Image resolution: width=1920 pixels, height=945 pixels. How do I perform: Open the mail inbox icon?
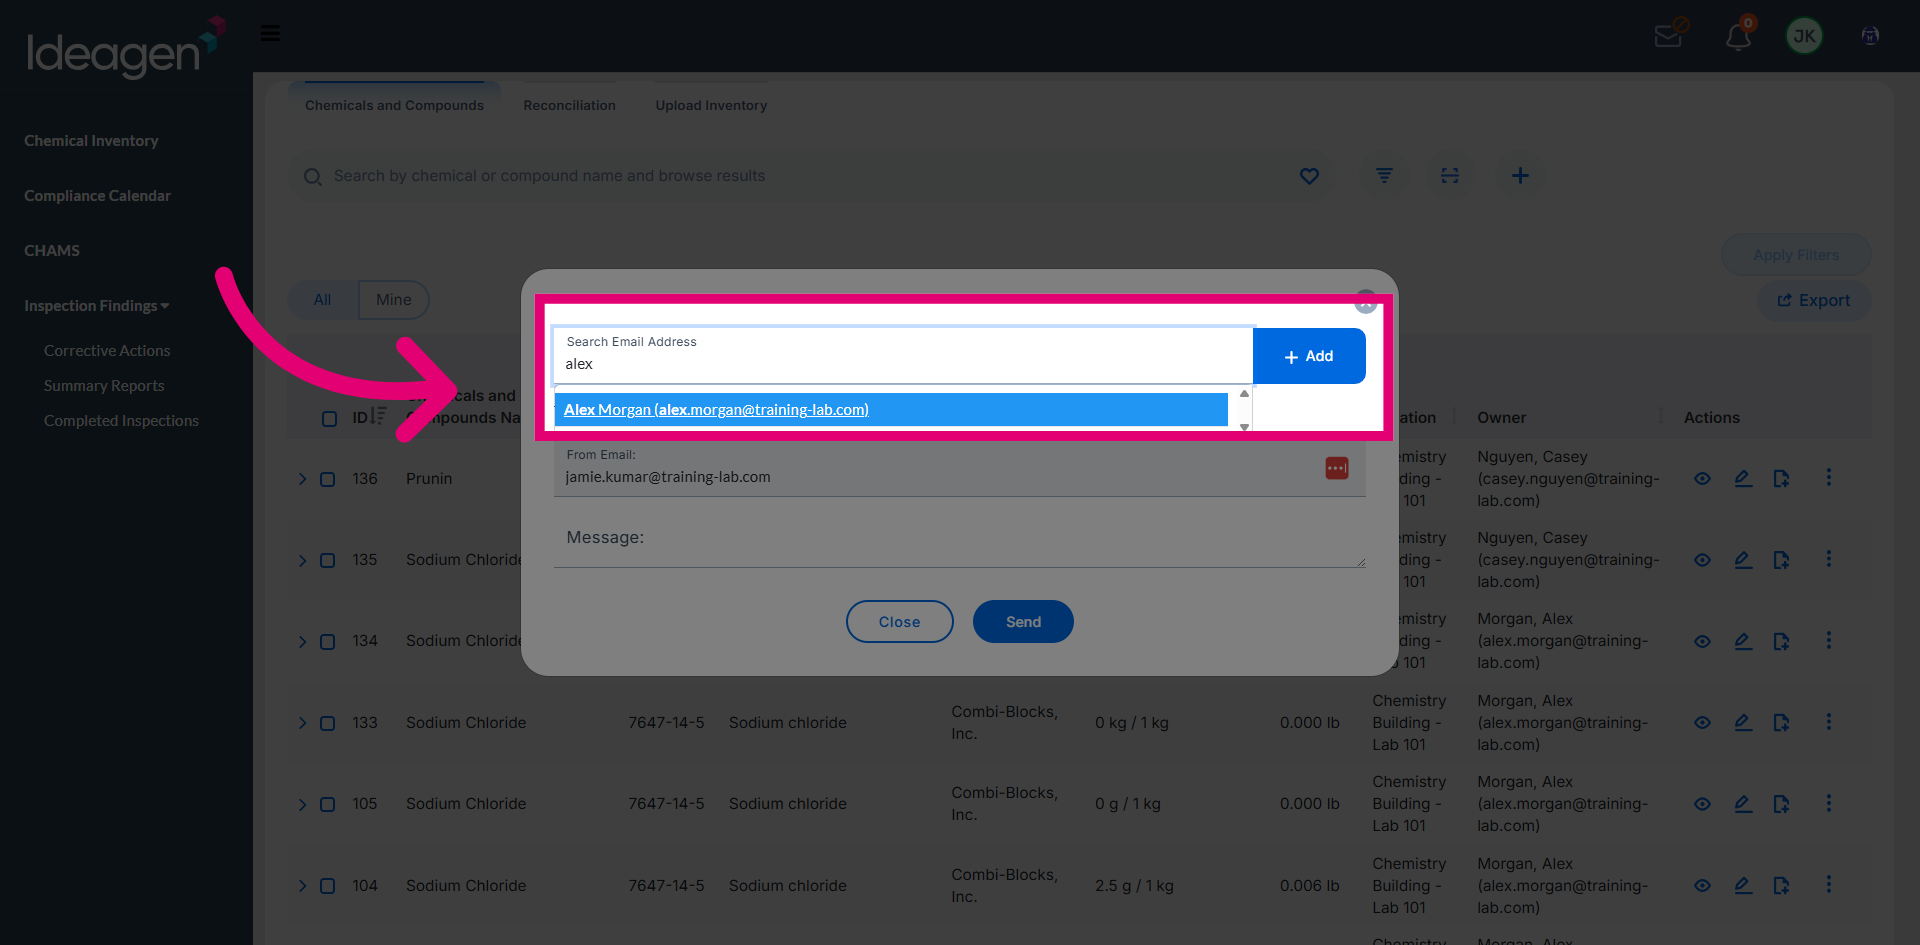pyautogui.click(x=1668, y=36)
